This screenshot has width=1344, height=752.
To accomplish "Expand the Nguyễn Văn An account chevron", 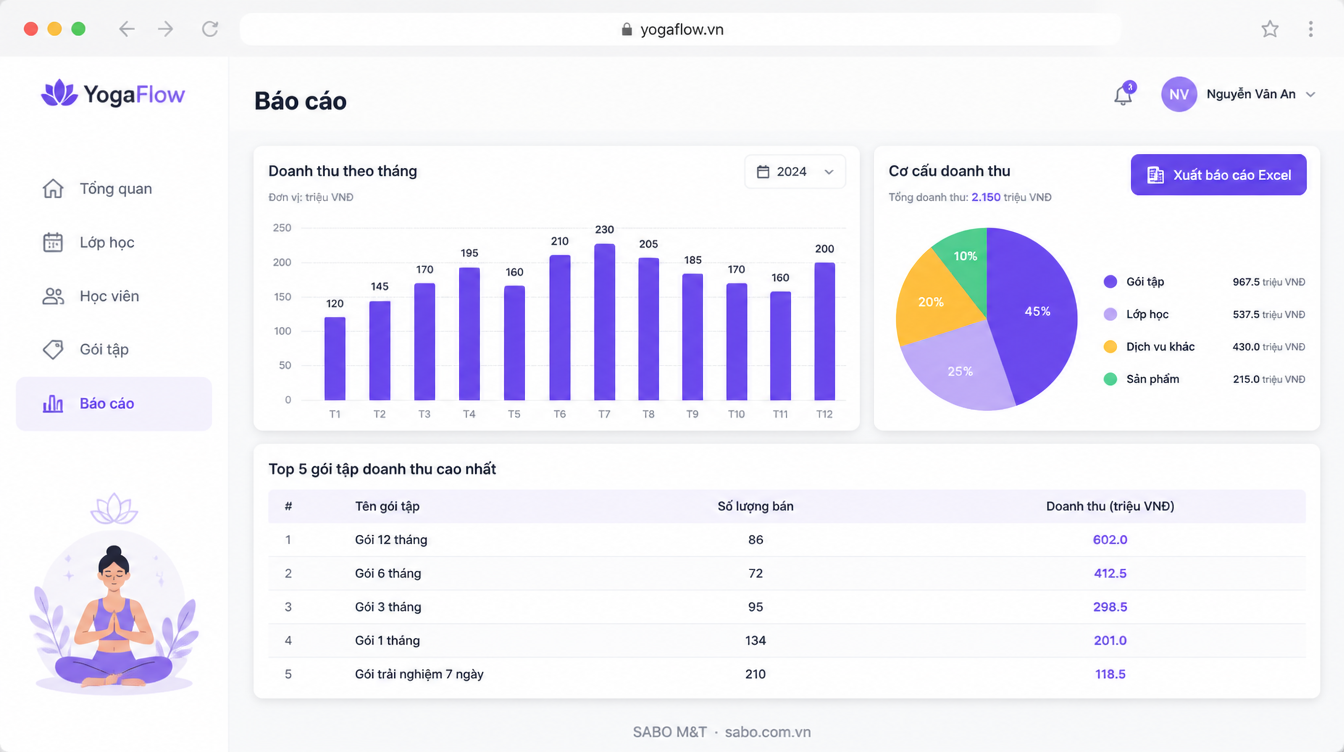I will point(1311,94).
